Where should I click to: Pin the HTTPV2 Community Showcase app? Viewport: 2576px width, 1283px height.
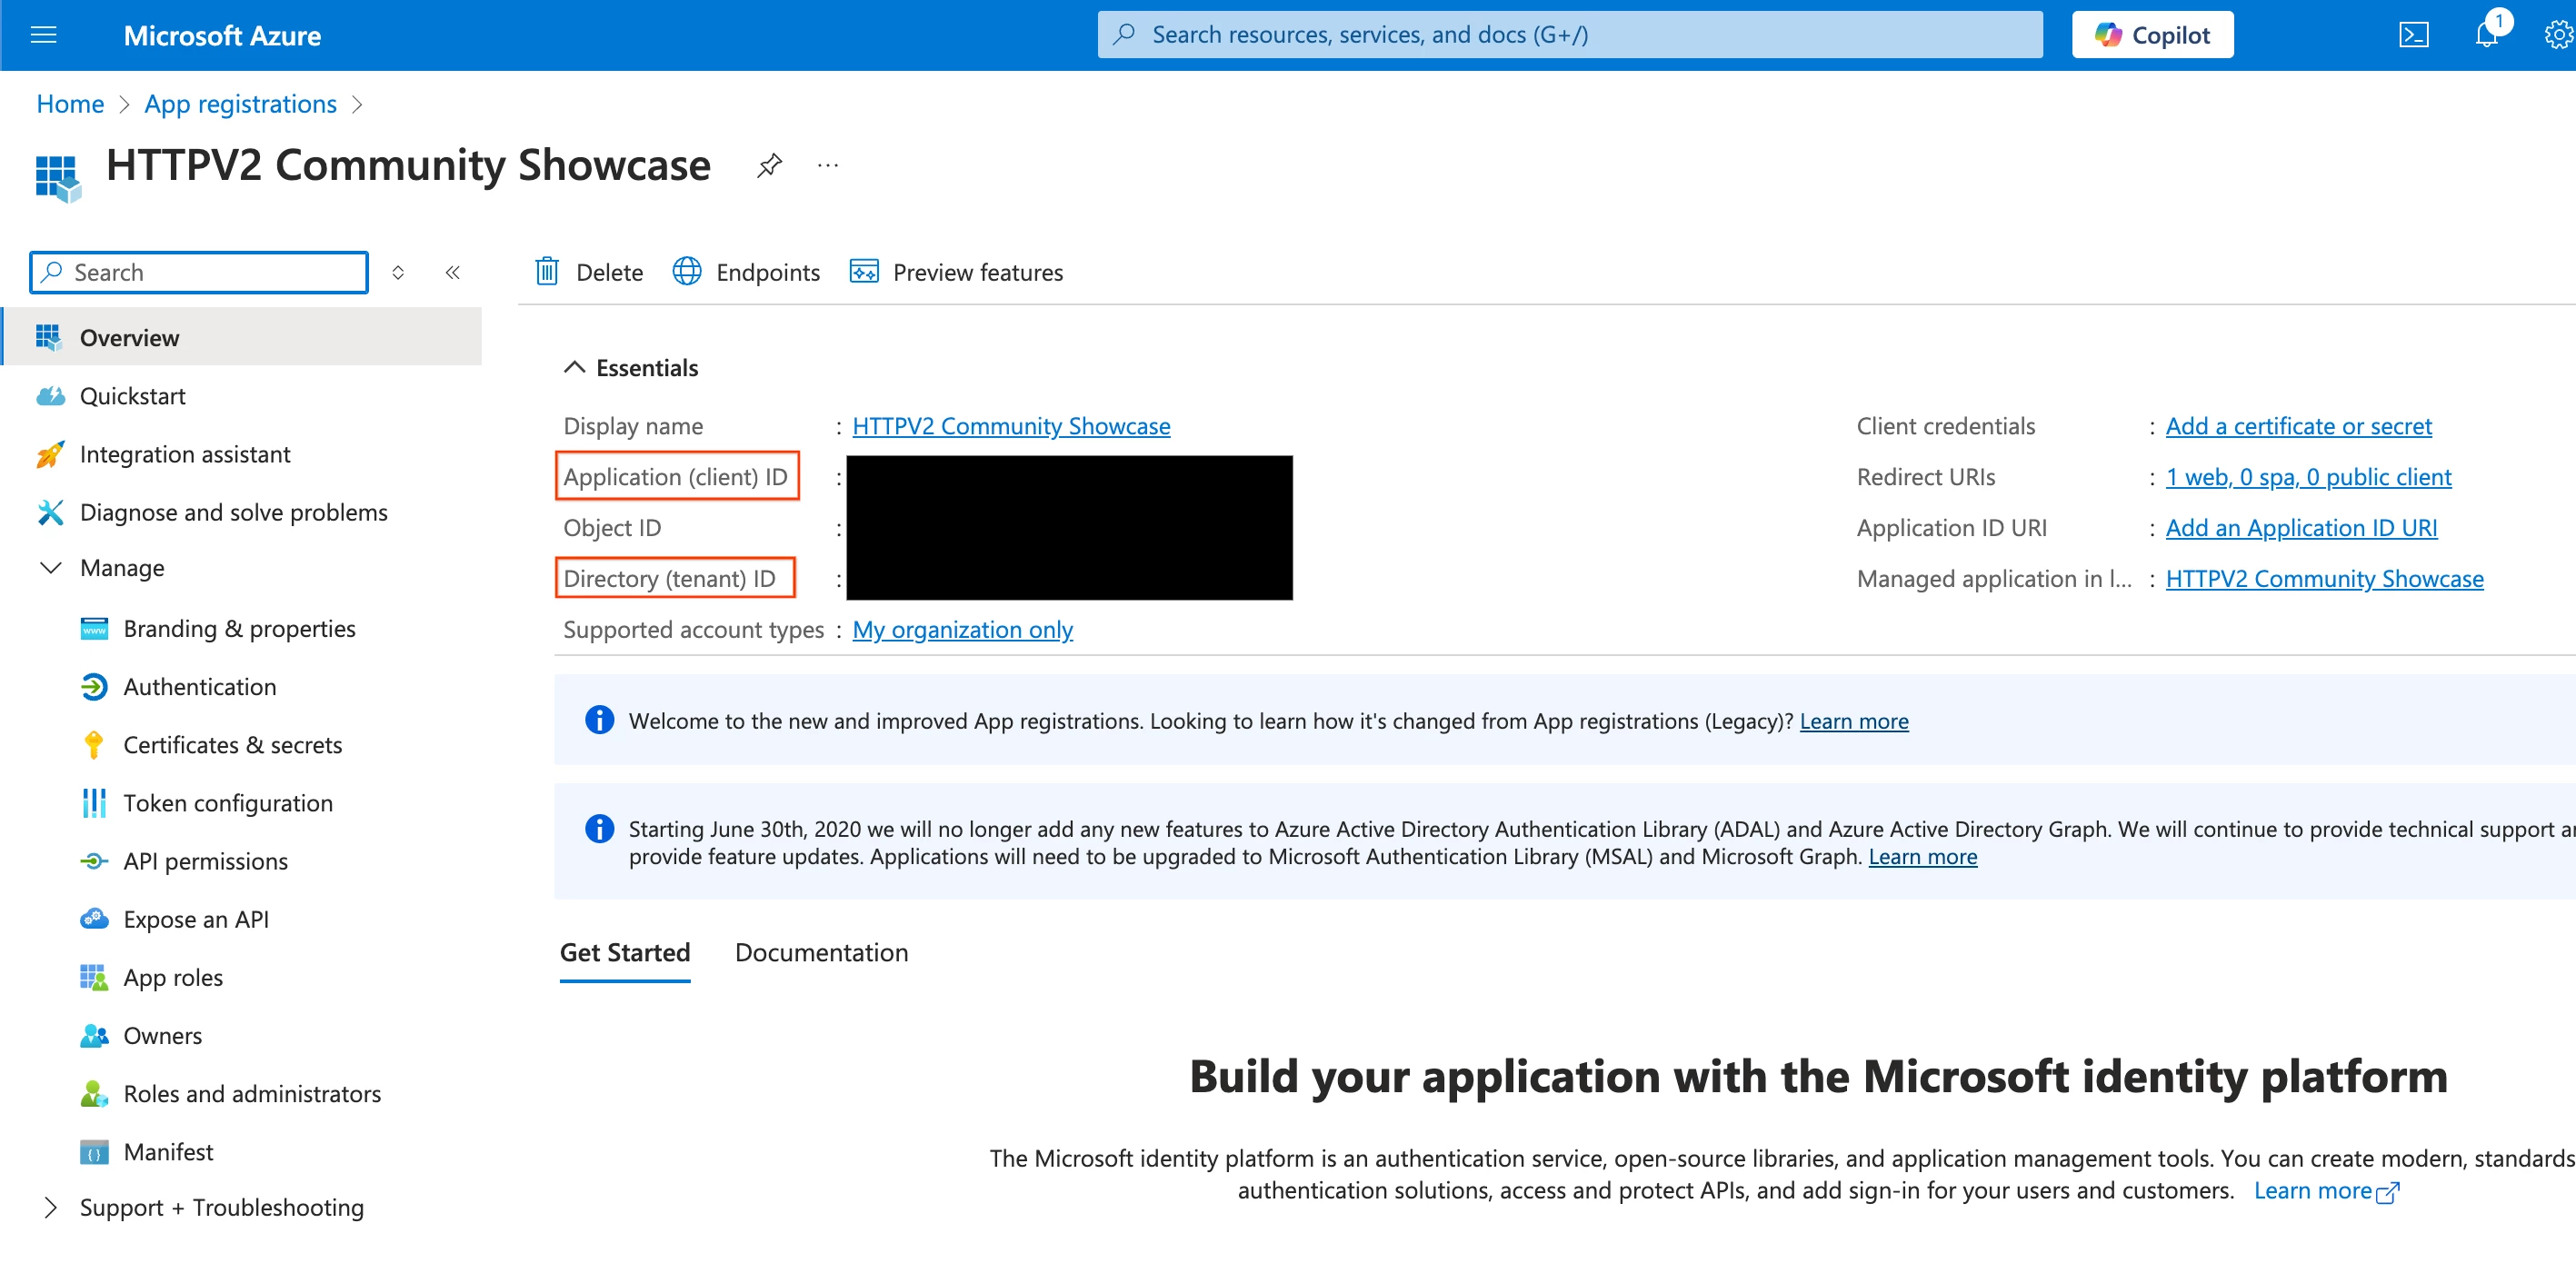tap(768, 165)
